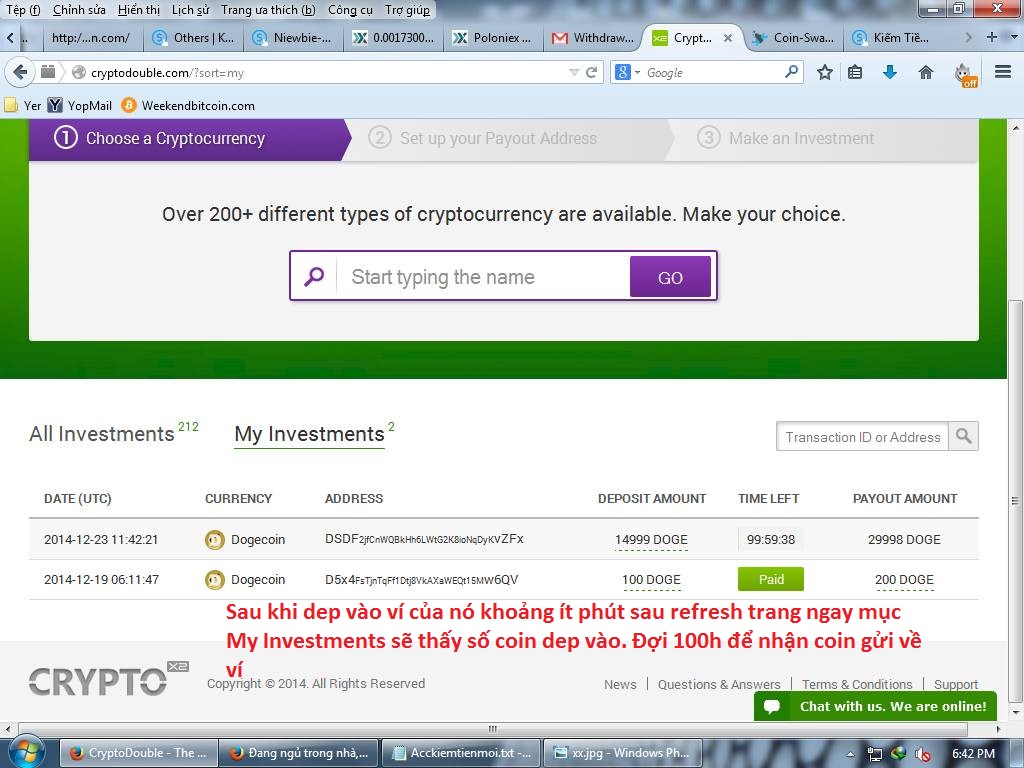
Task: Open the News footer link
Action: [620, 684]
